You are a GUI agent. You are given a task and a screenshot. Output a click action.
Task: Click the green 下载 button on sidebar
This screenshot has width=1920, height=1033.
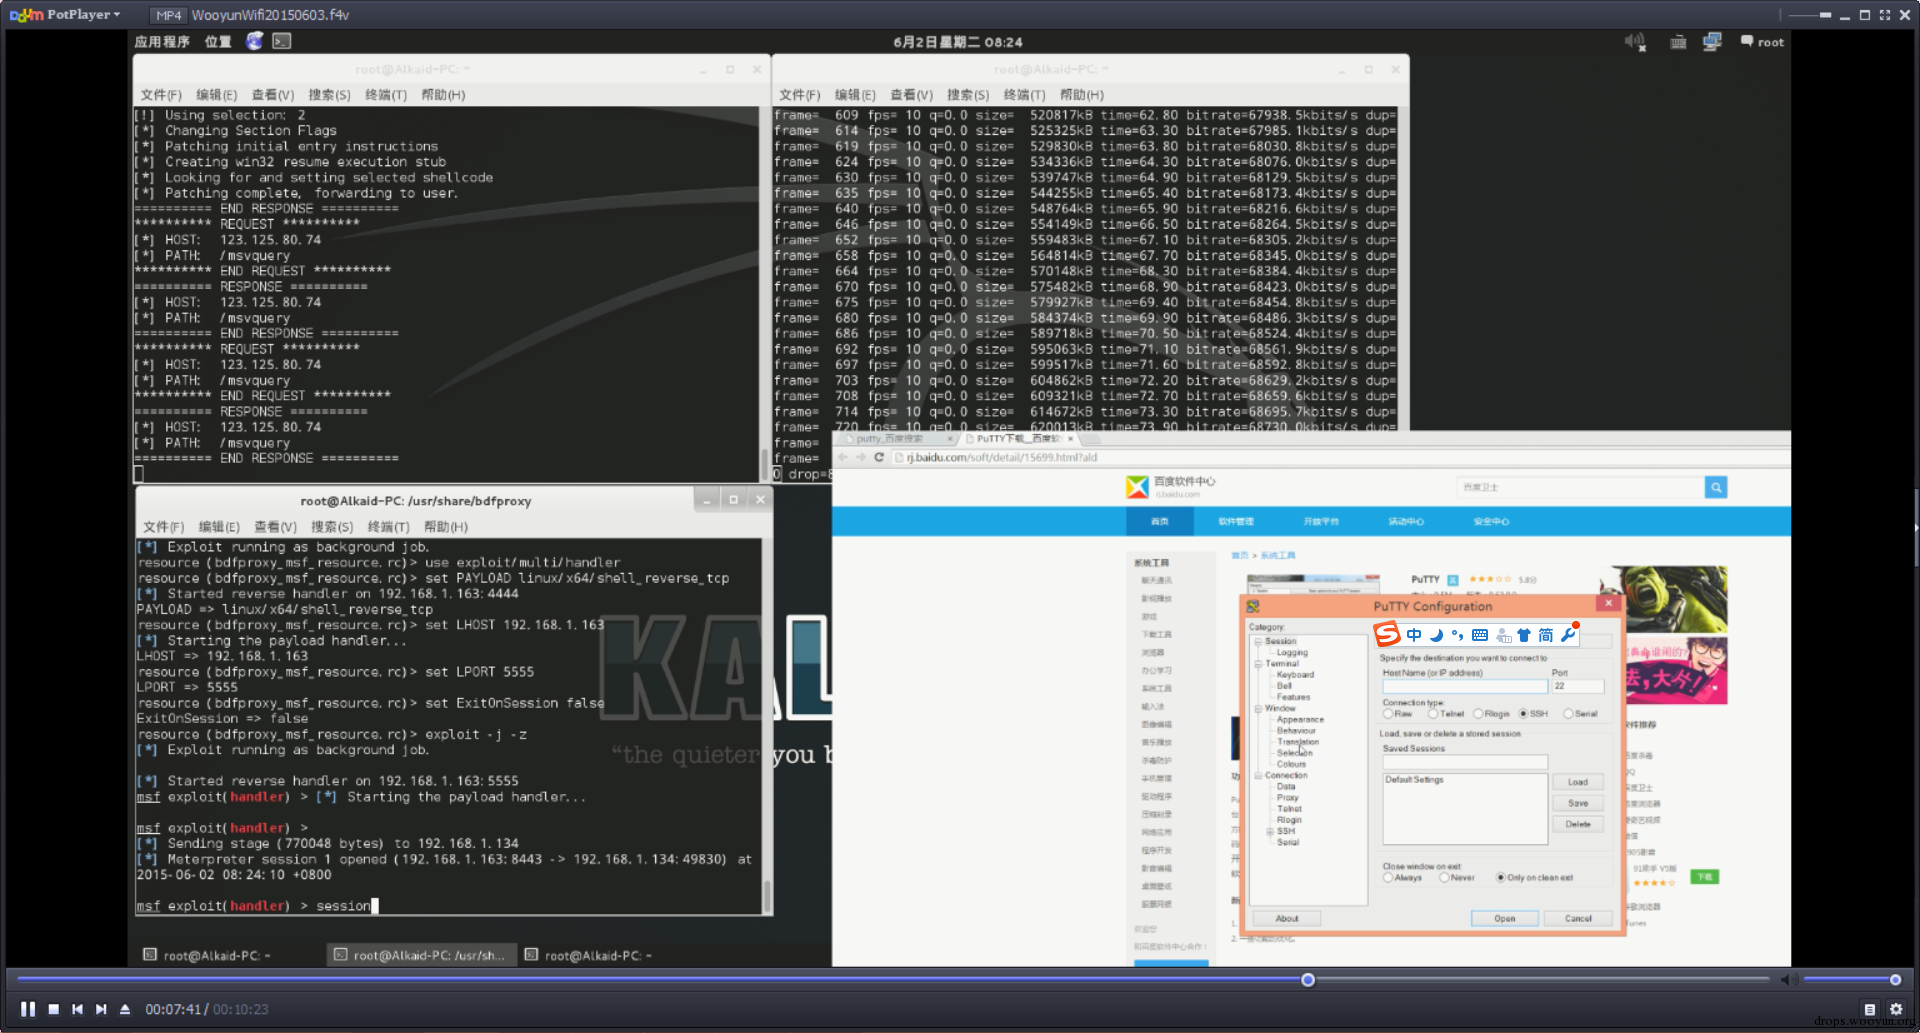tap(1704, 877)
